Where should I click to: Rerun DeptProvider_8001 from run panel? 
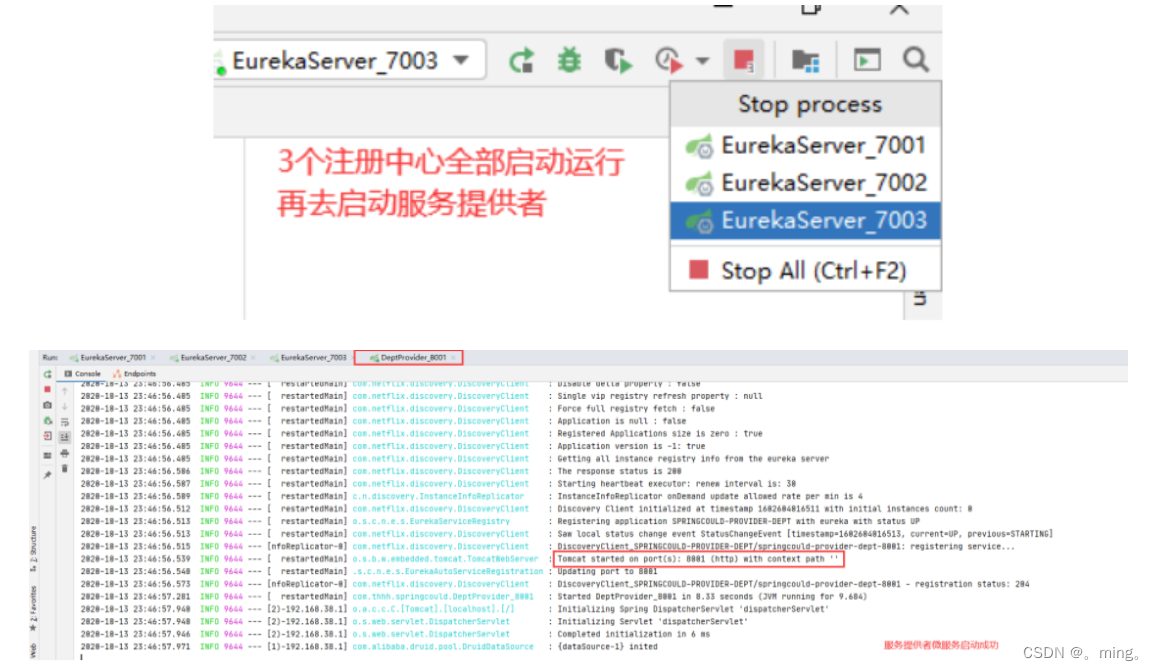pos(48,374)
